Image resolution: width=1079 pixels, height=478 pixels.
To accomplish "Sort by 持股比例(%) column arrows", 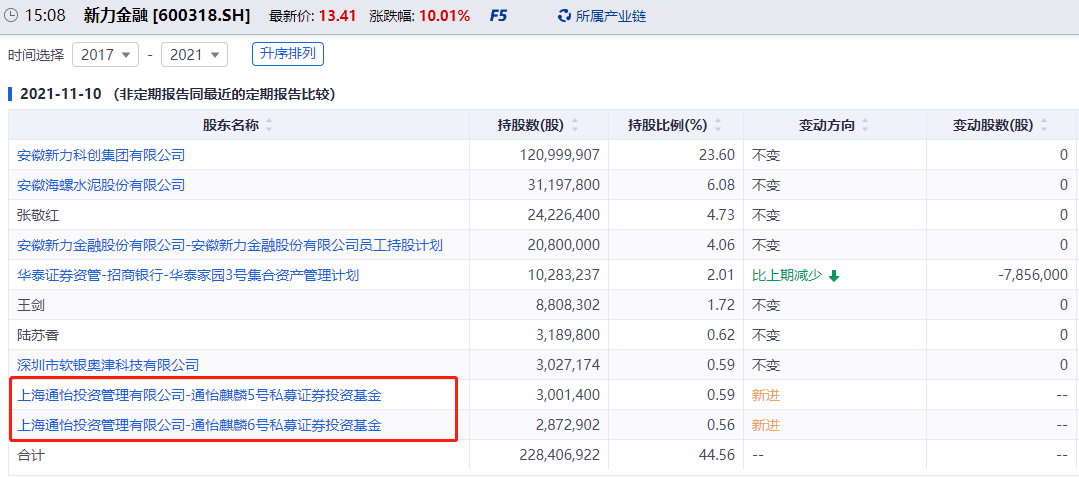I will 717,125.
